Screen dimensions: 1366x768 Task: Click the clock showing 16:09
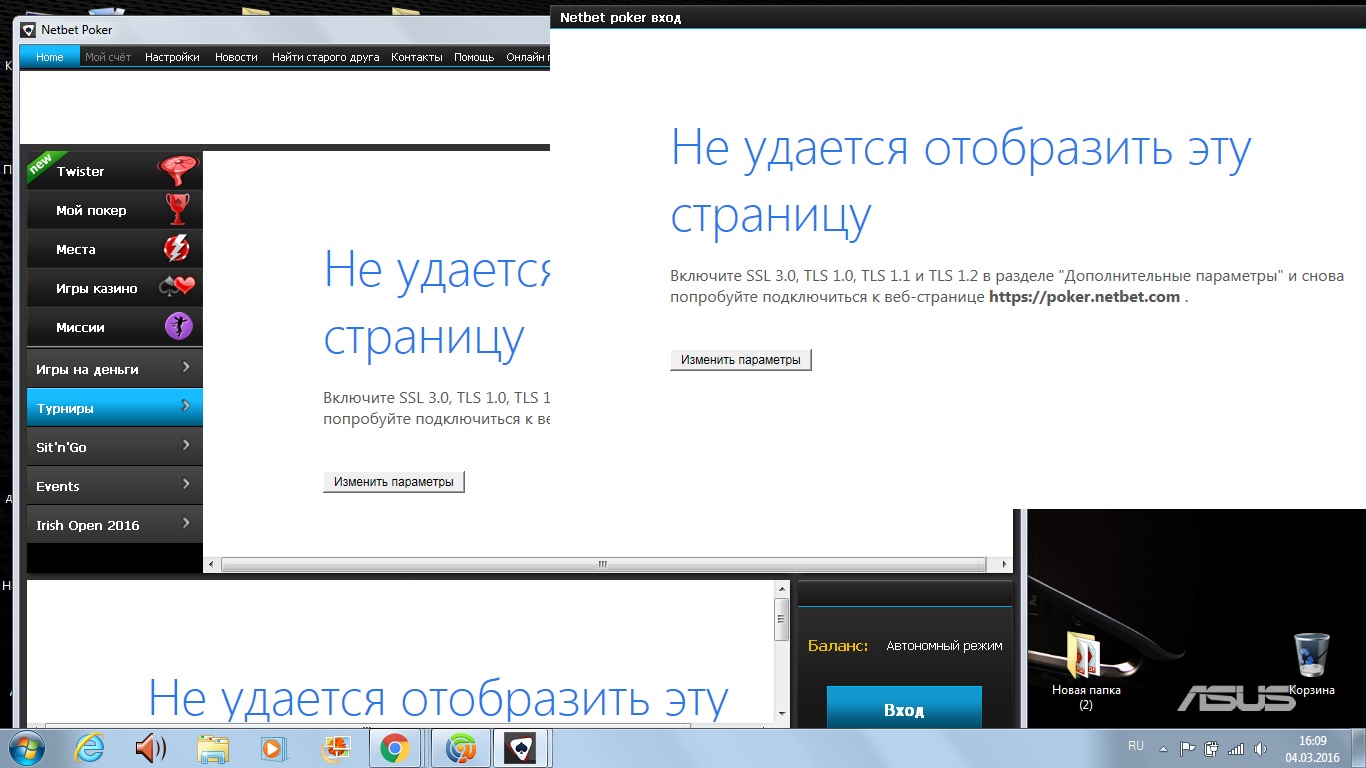click(1312, 741)
